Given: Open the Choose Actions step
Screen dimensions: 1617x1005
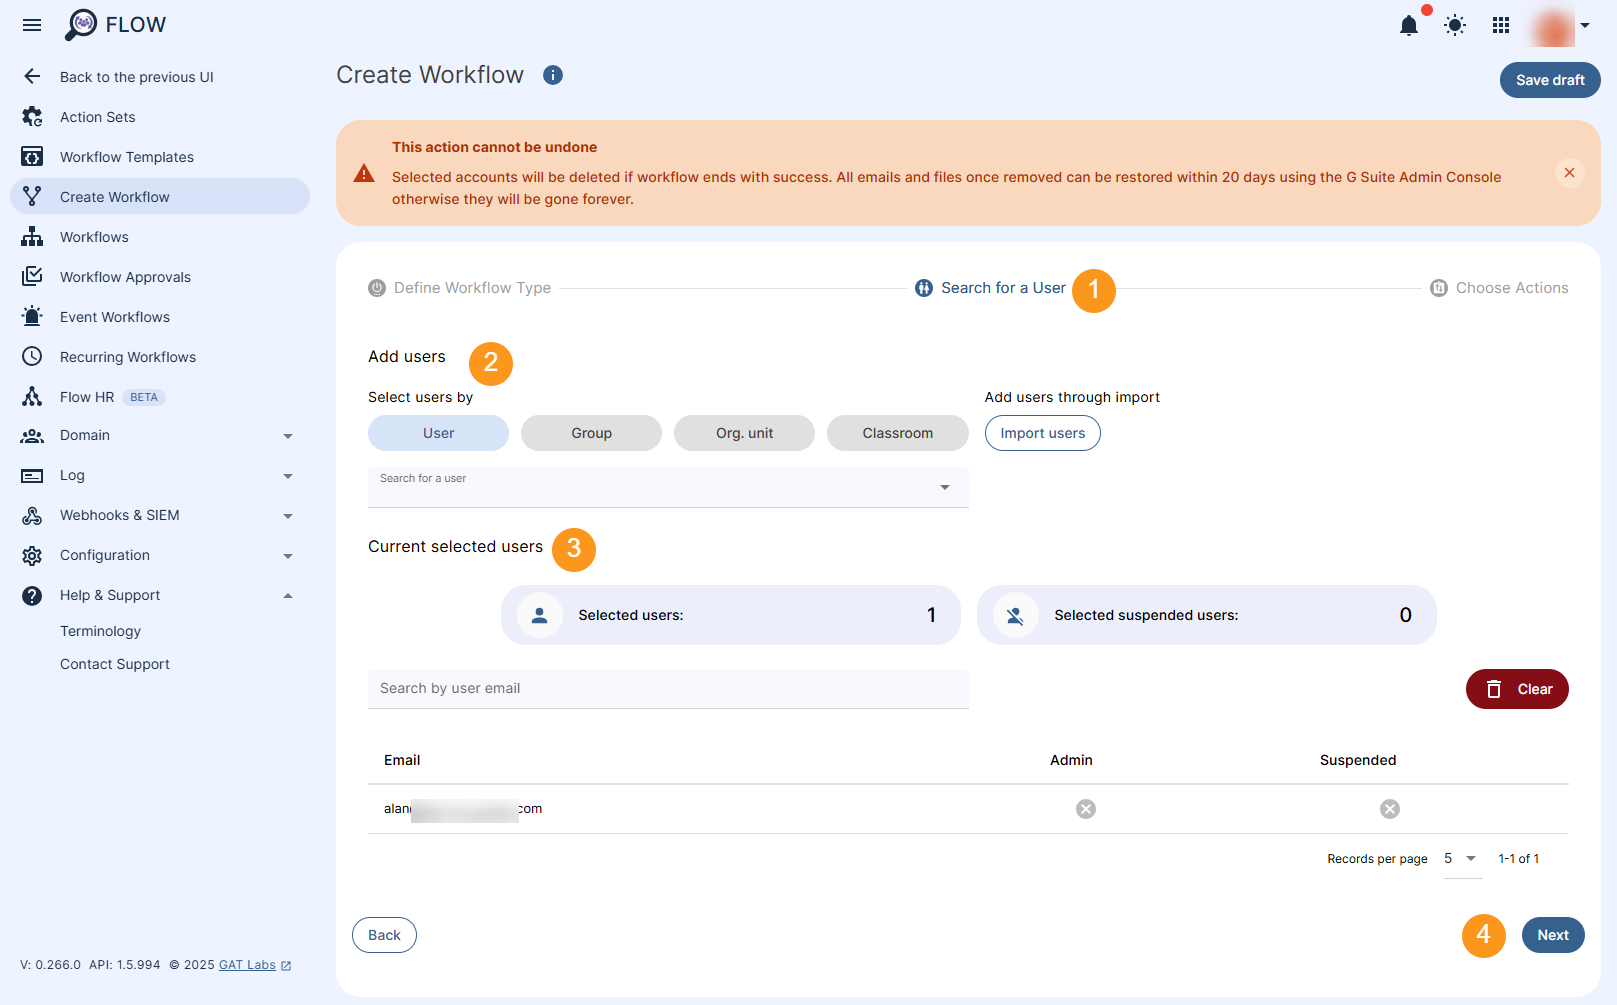Looking at the screenshot, I should point(1512,287).
